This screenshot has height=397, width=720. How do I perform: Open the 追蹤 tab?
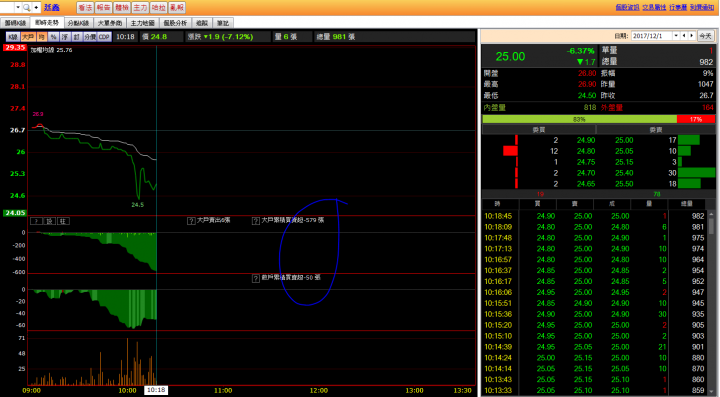[x=202, y=23]
